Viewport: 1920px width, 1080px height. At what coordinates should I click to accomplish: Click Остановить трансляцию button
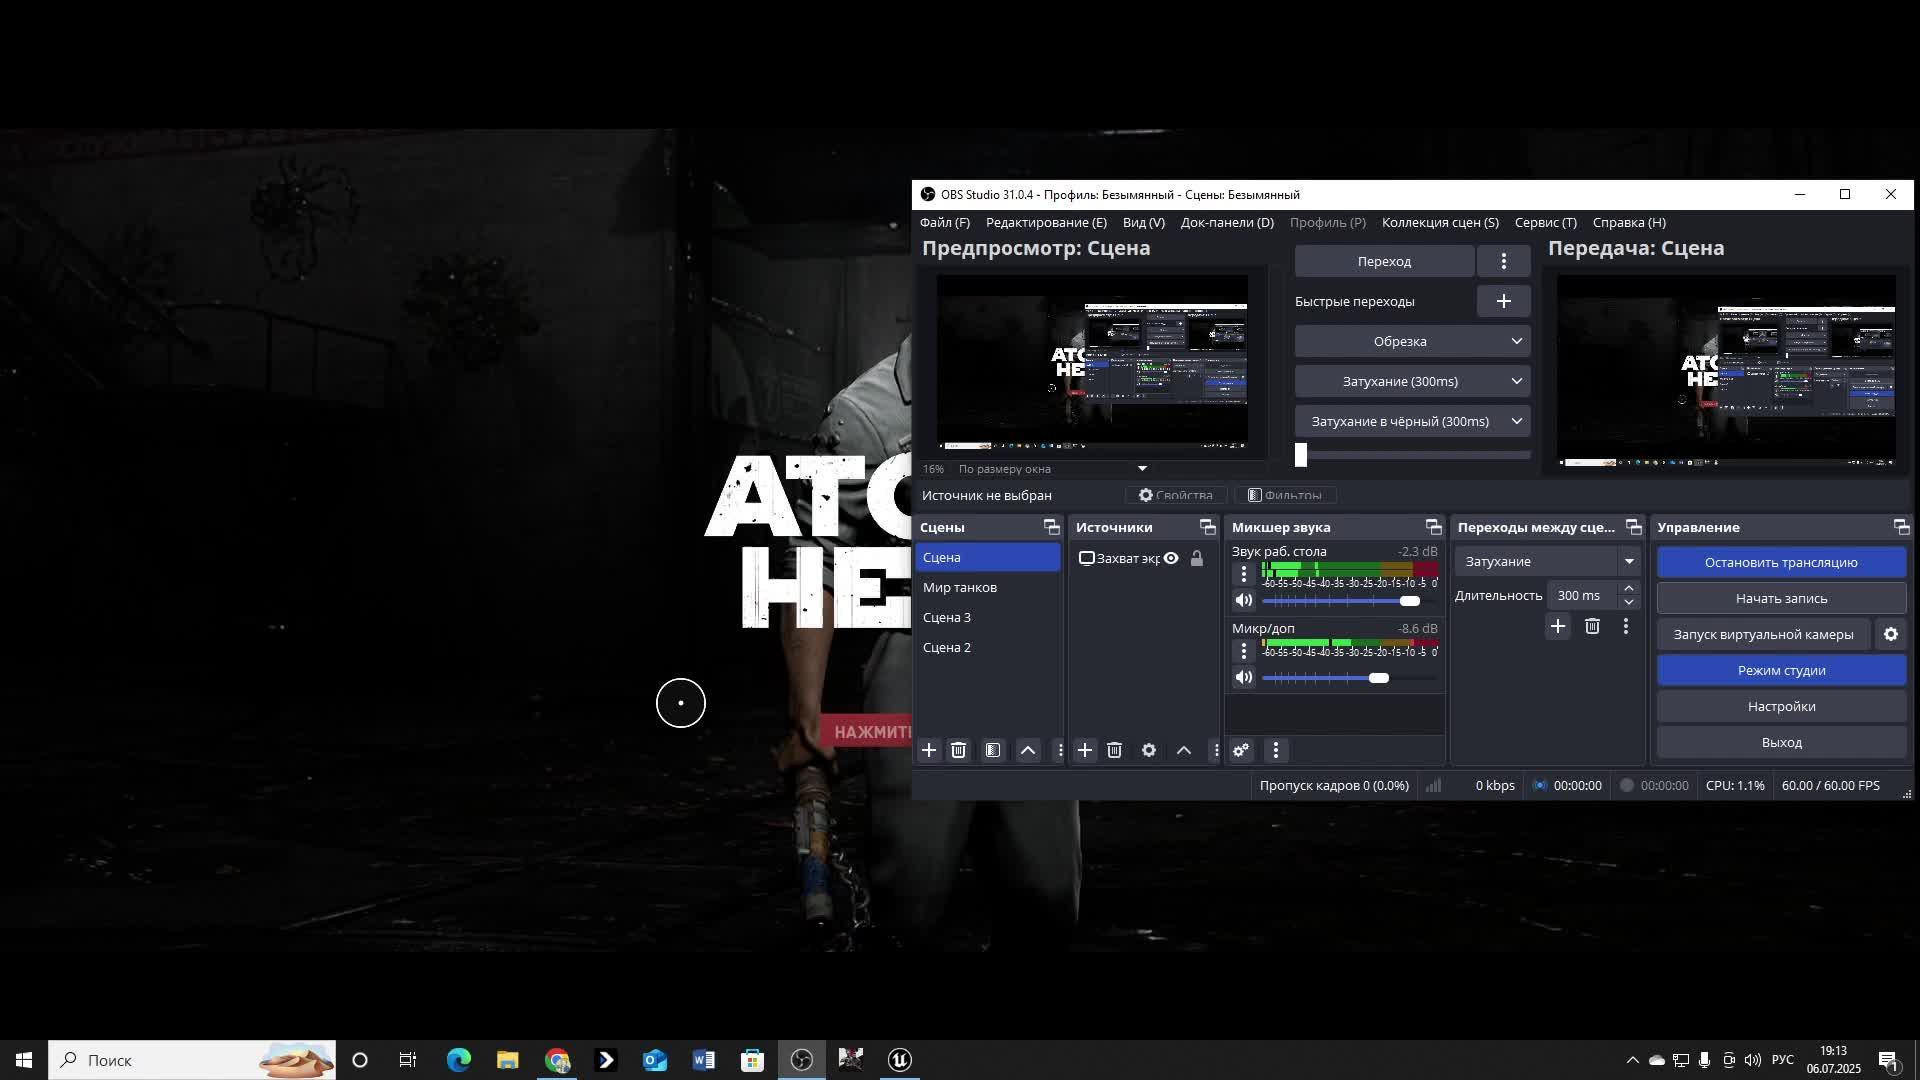[1781, 562]
